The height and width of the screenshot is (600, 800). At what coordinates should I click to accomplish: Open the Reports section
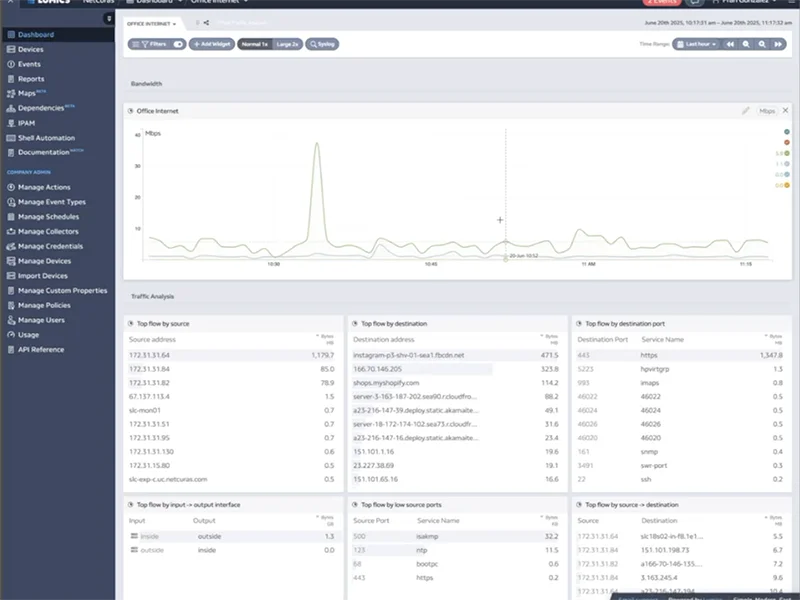coord(31,79)
